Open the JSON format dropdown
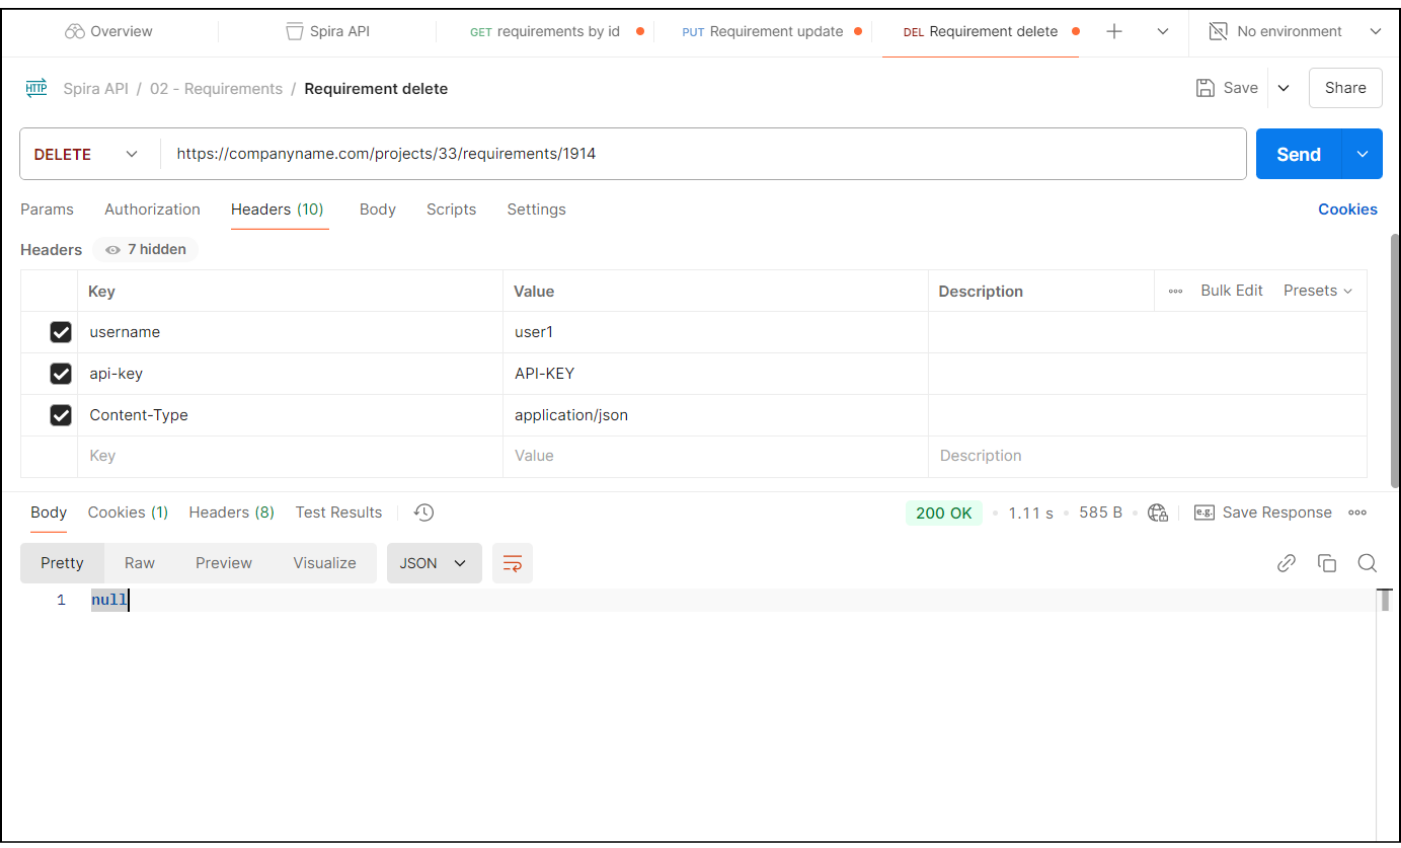The height and width of the screenshot is (848, 1401). [x=434, y=563]
